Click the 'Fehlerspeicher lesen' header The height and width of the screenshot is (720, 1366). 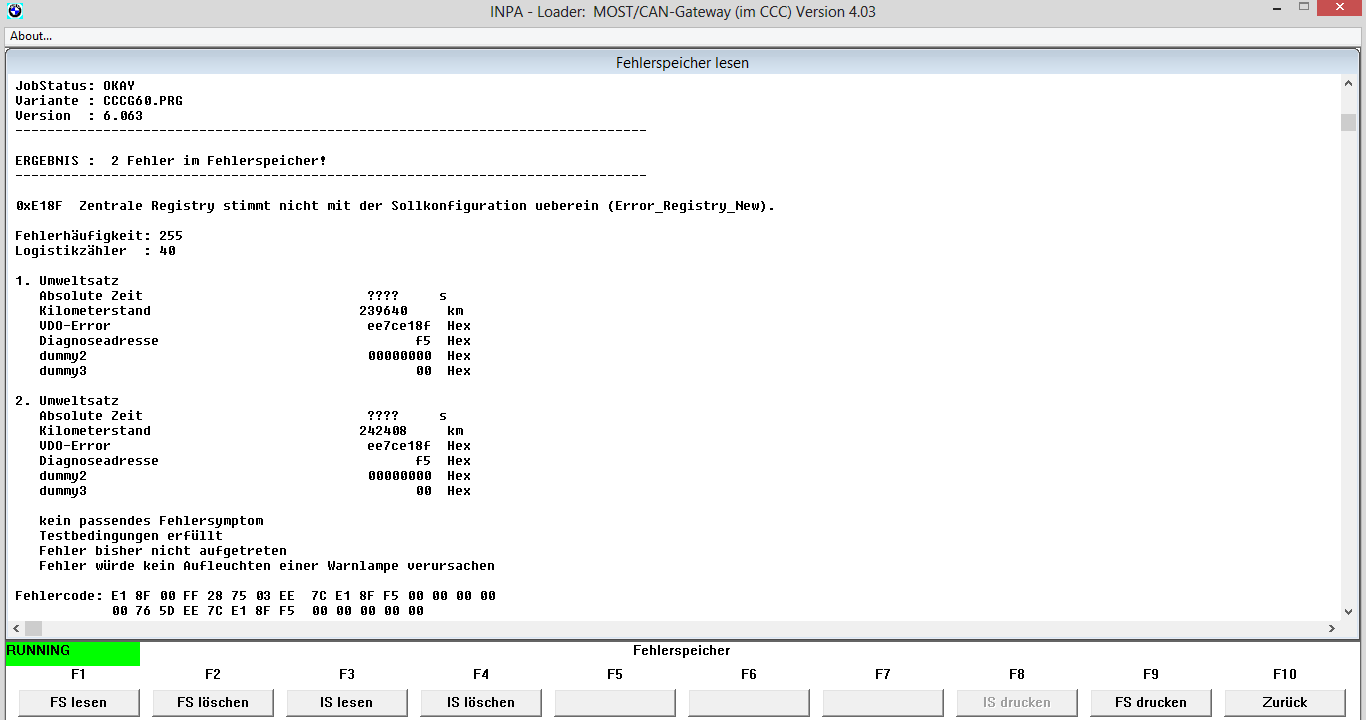coord(682,63)
